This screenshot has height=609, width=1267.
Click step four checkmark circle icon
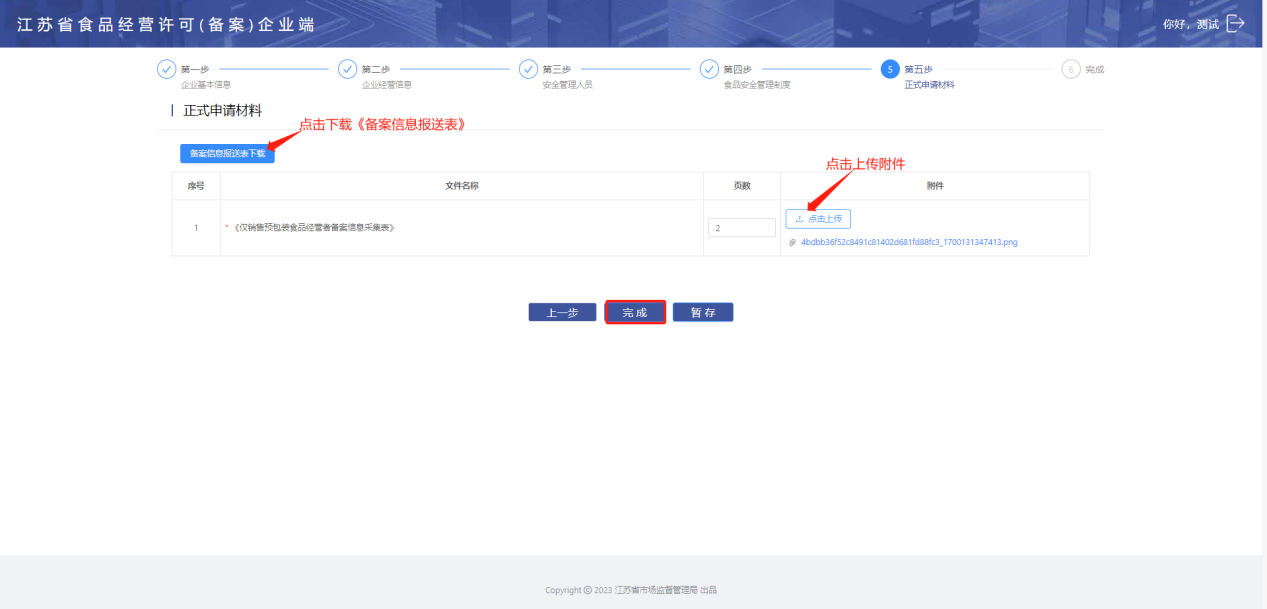tap(709, 69)
